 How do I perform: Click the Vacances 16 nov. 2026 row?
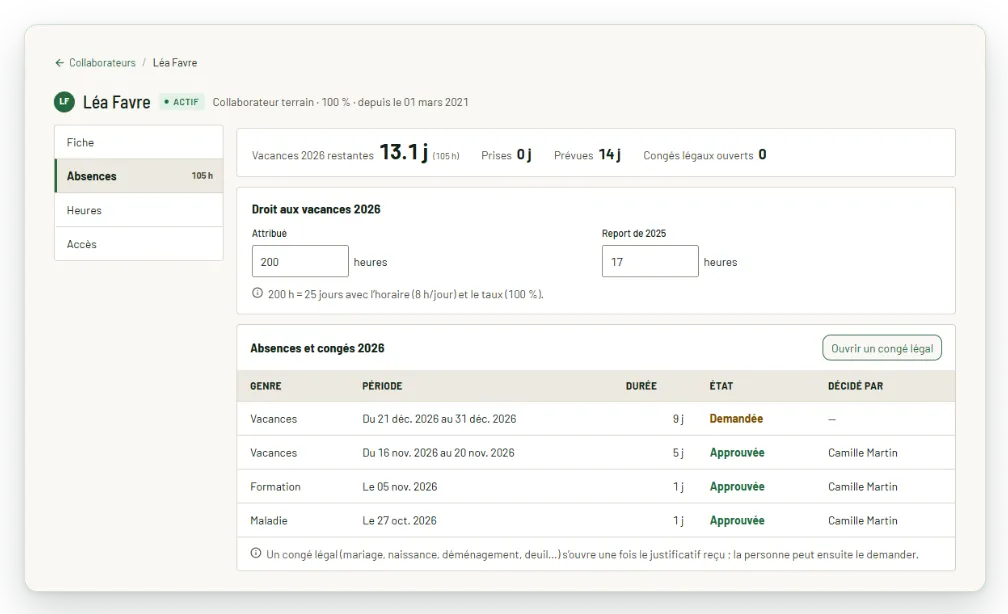(596, 453)
